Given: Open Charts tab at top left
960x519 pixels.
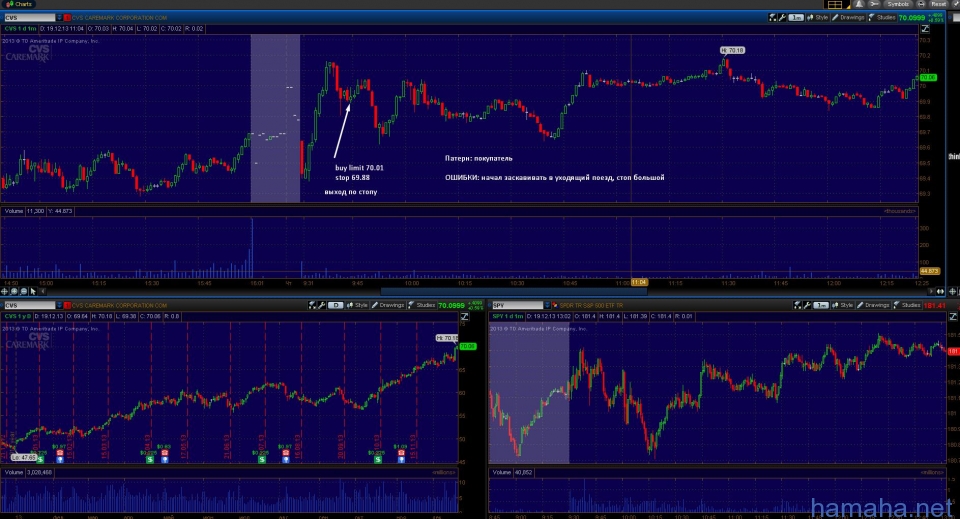Looking at the screenshot, I should coord(19,4).
